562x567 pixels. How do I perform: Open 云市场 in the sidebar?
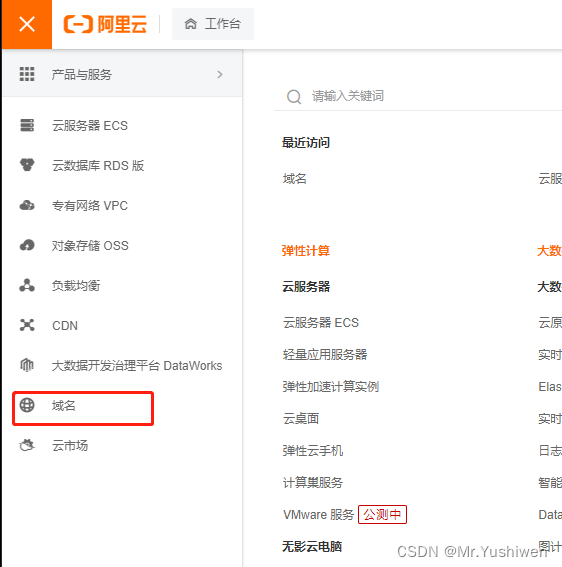[69, 446]
